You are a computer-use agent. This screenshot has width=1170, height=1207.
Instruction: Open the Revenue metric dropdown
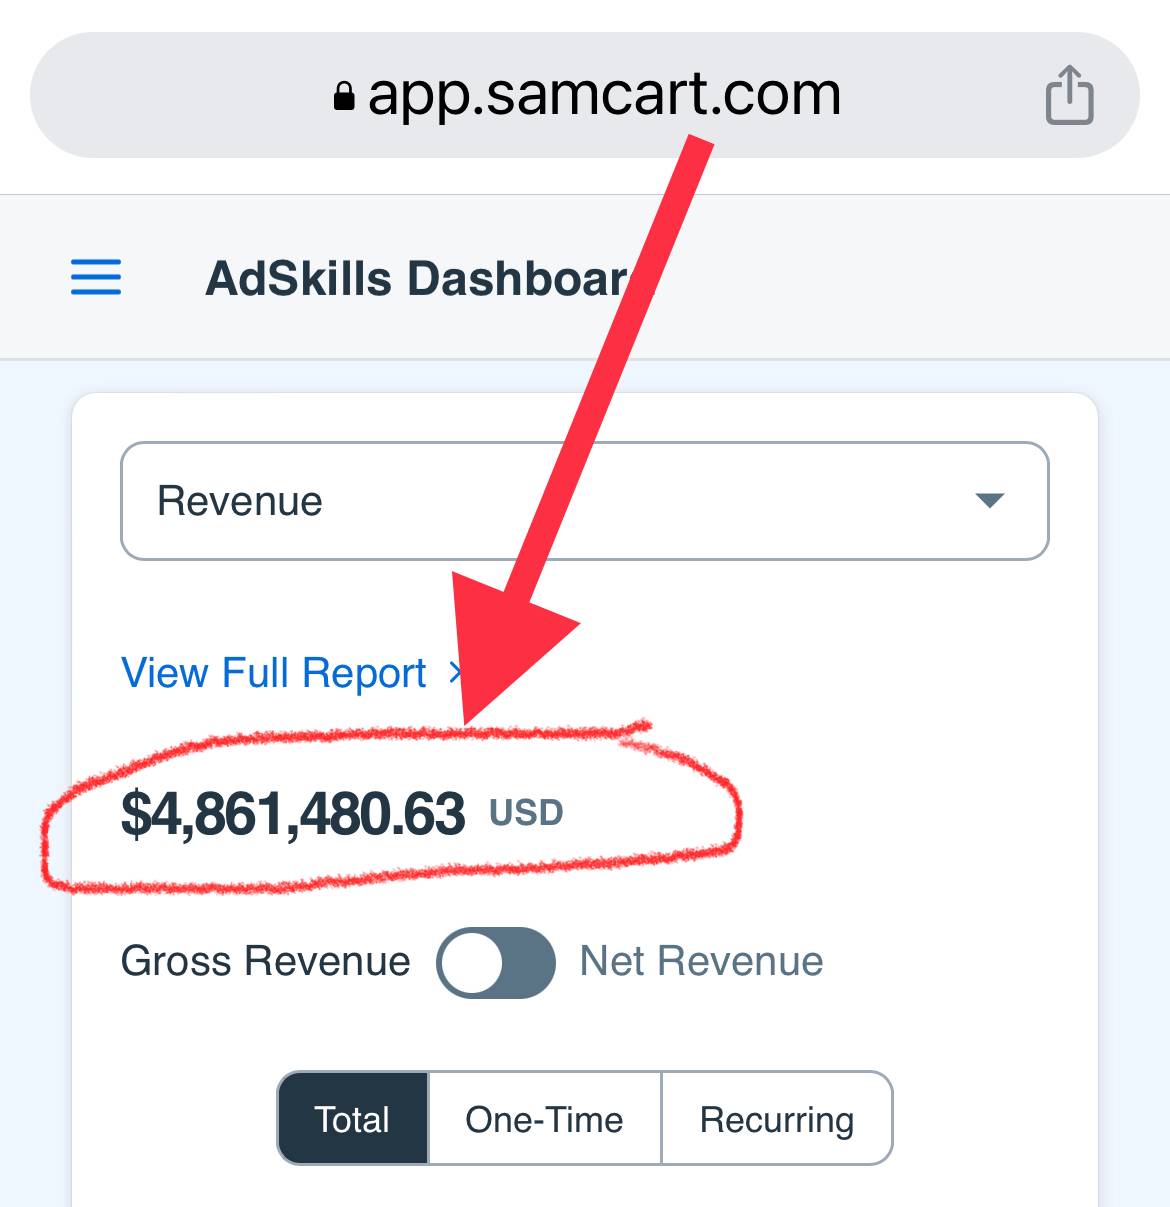click(x=585, y=501)
